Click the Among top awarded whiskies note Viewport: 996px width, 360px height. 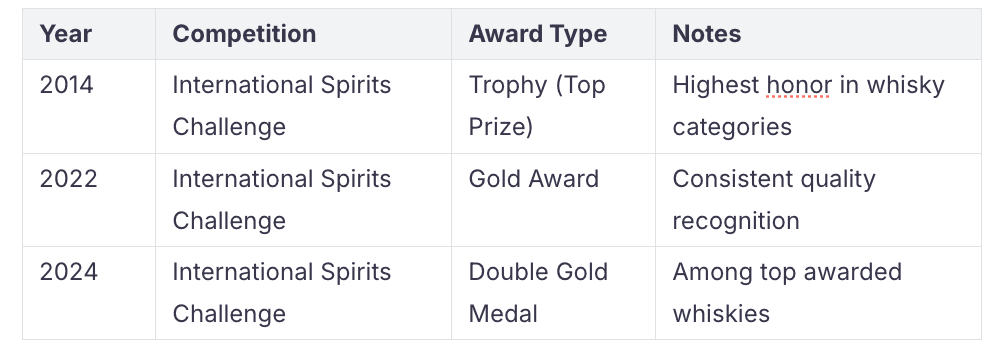(787, 293)
